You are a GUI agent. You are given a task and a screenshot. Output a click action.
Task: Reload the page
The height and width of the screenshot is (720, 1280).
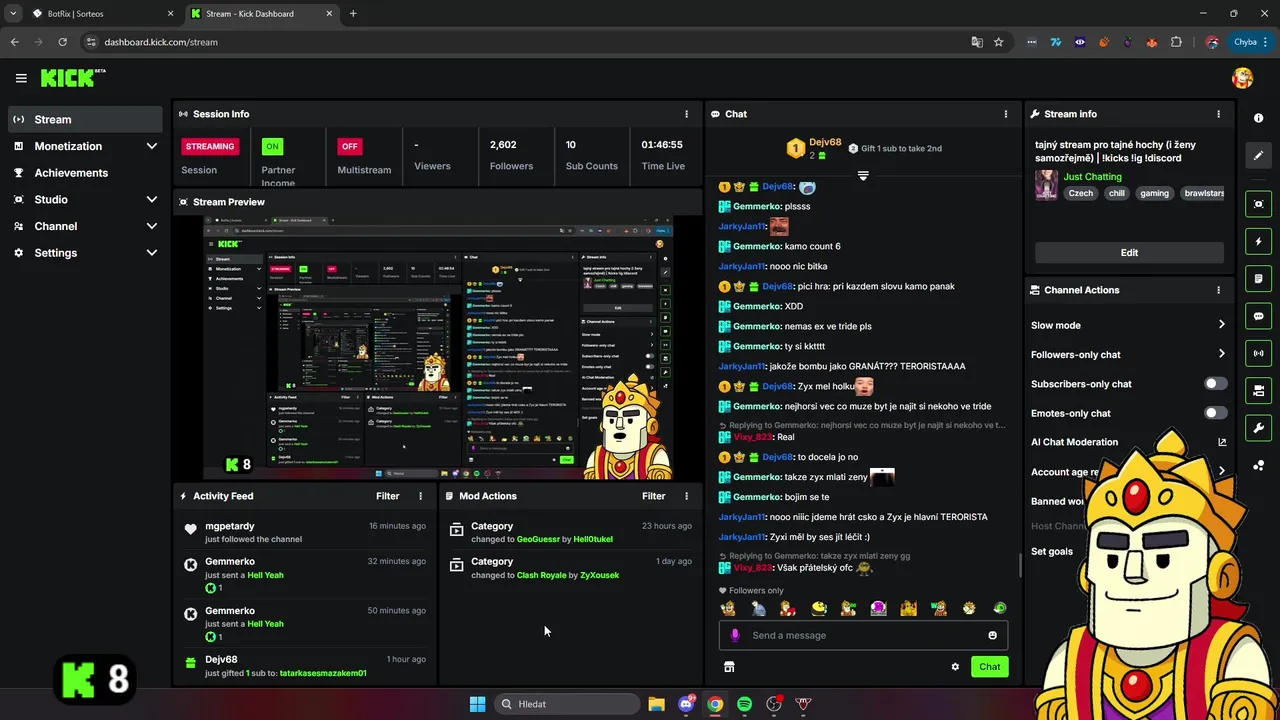click(62, 42)
